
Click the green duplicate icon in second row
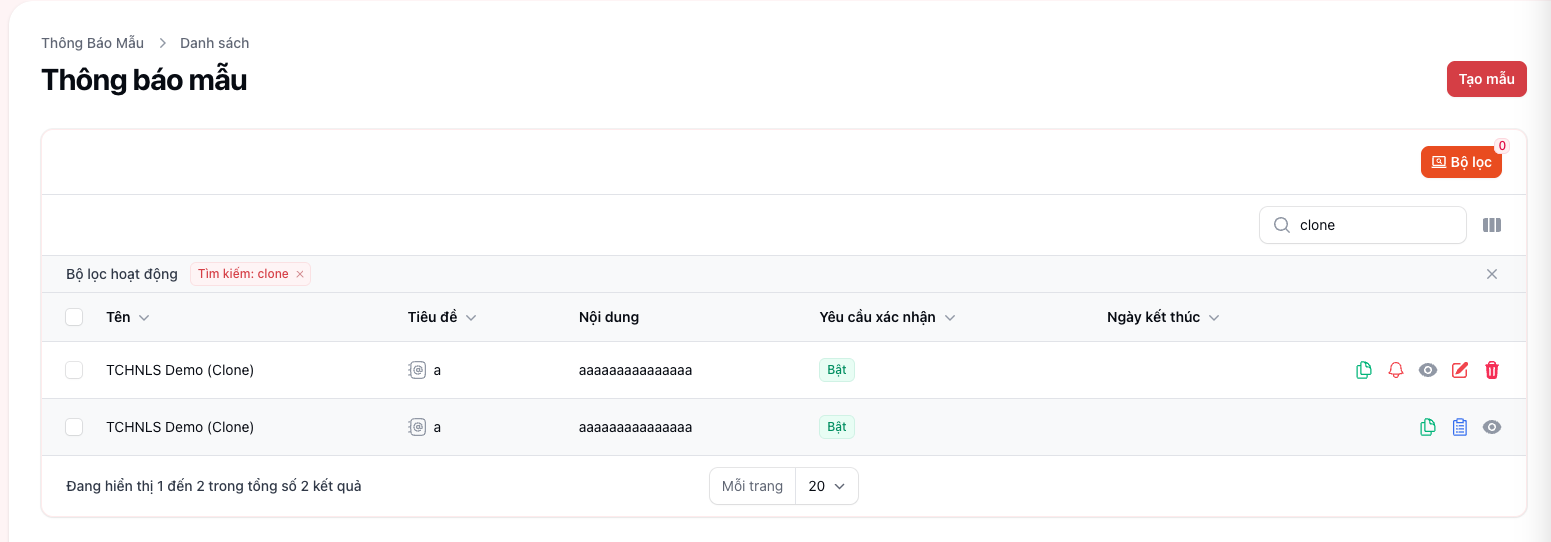1428,427
